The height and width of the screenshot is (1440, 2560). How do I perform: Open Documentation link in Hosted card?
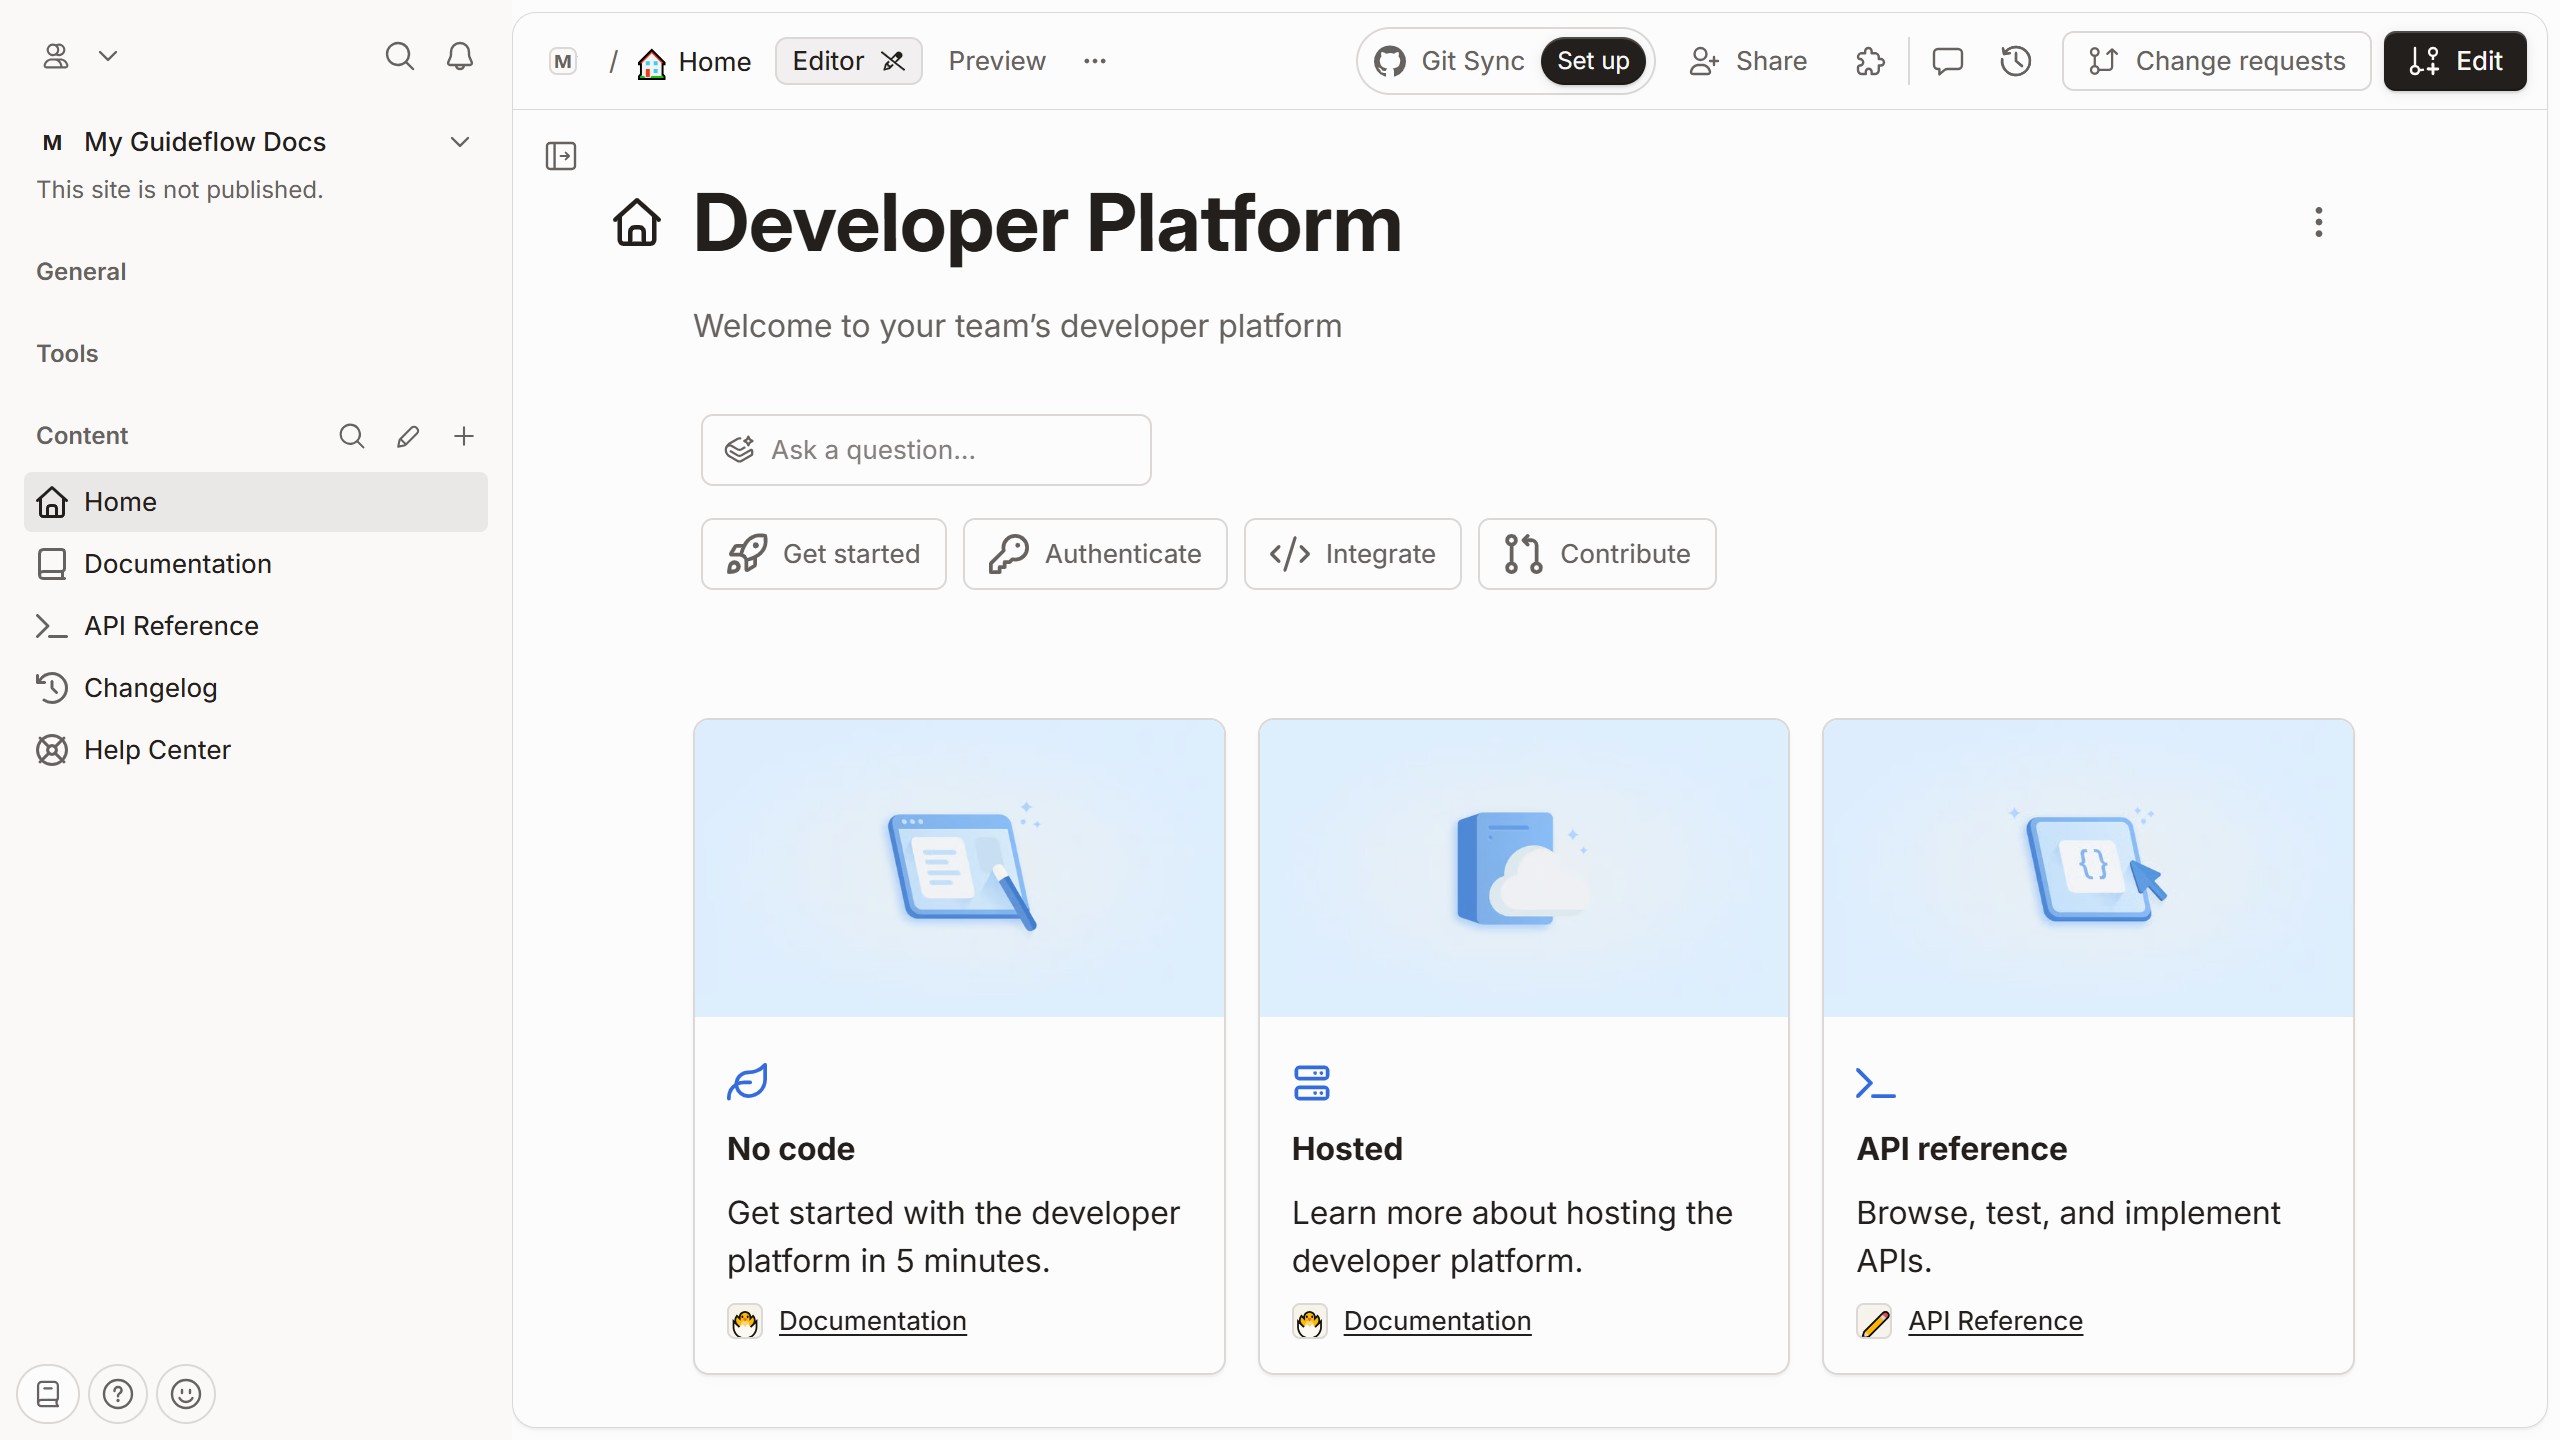[x=1437, y=1322]
